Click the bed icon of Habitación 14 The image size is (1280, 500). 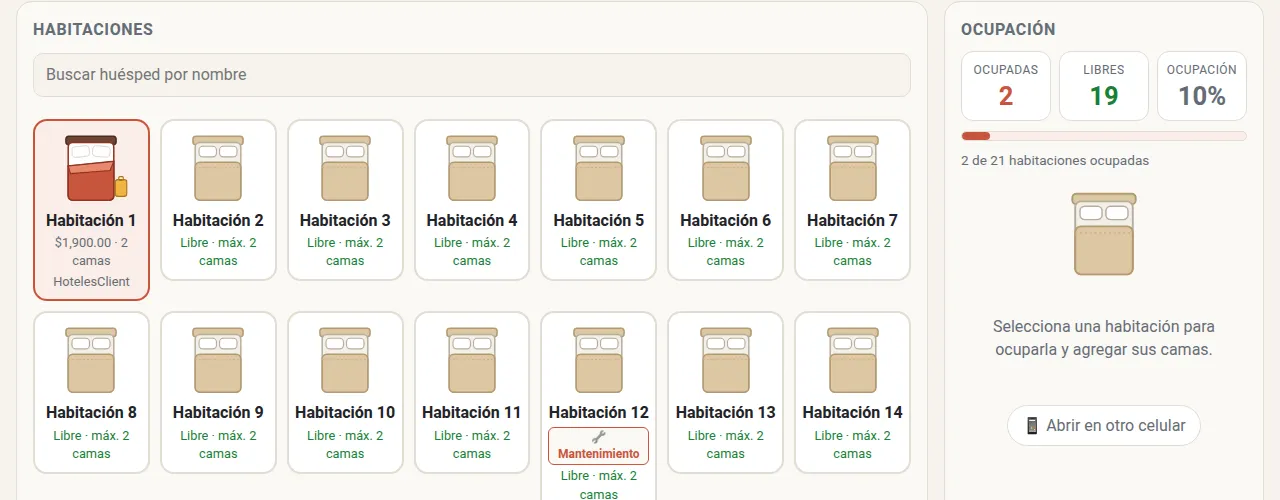pyautogui.click(x=853, y=360)
